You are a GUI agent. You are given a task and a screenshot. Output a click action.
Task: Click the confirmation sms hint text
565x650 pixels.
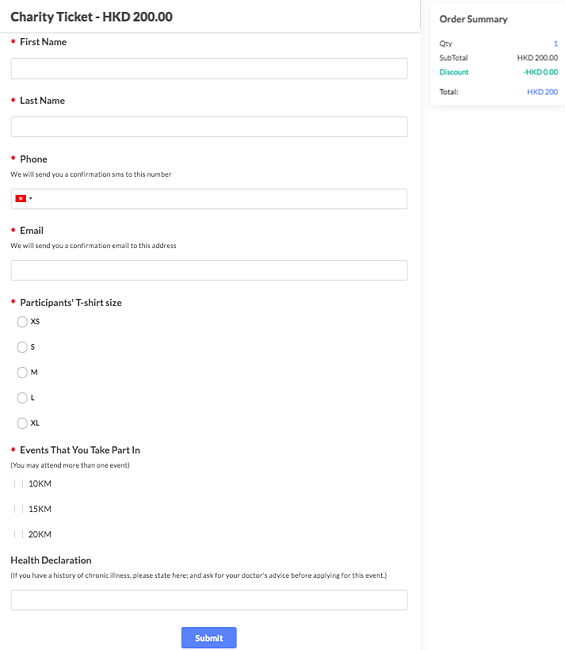91,175
